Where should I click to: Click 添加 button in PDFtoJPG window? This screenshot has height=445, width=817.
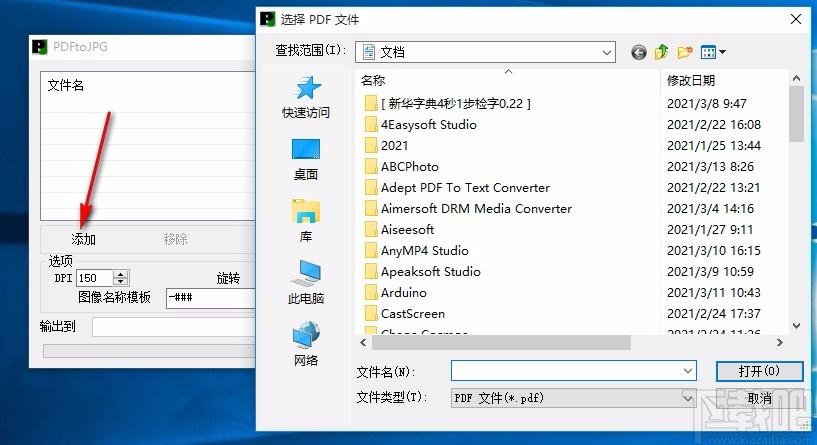[x=83, y=239]
